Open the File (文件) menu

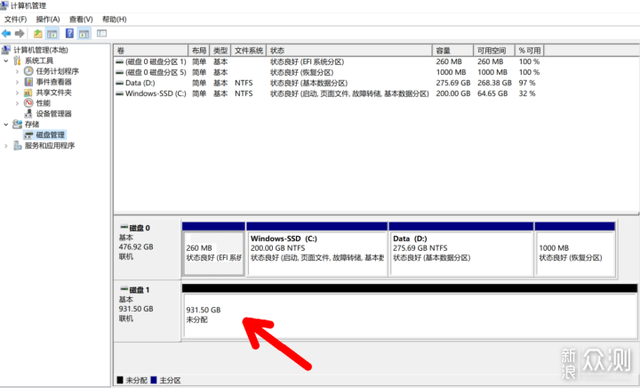[16, 19]
